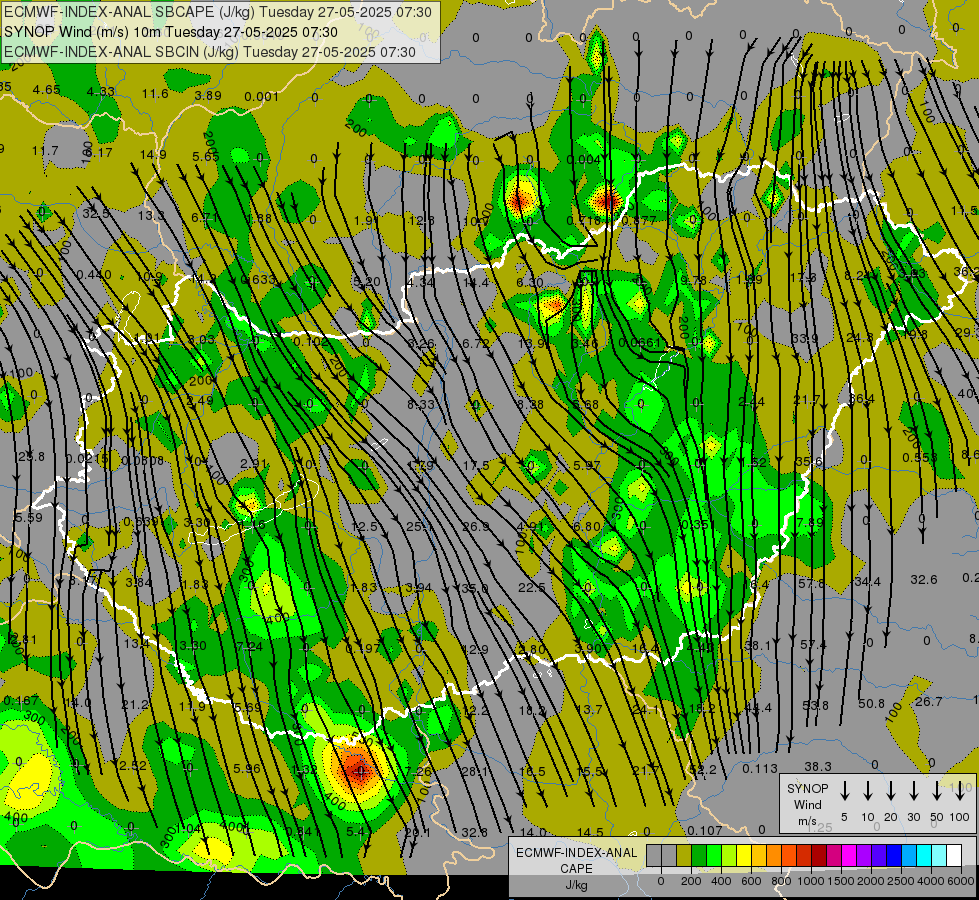Click the SBCAPE title line at top

pyautogui.click(x=217, y=12)
